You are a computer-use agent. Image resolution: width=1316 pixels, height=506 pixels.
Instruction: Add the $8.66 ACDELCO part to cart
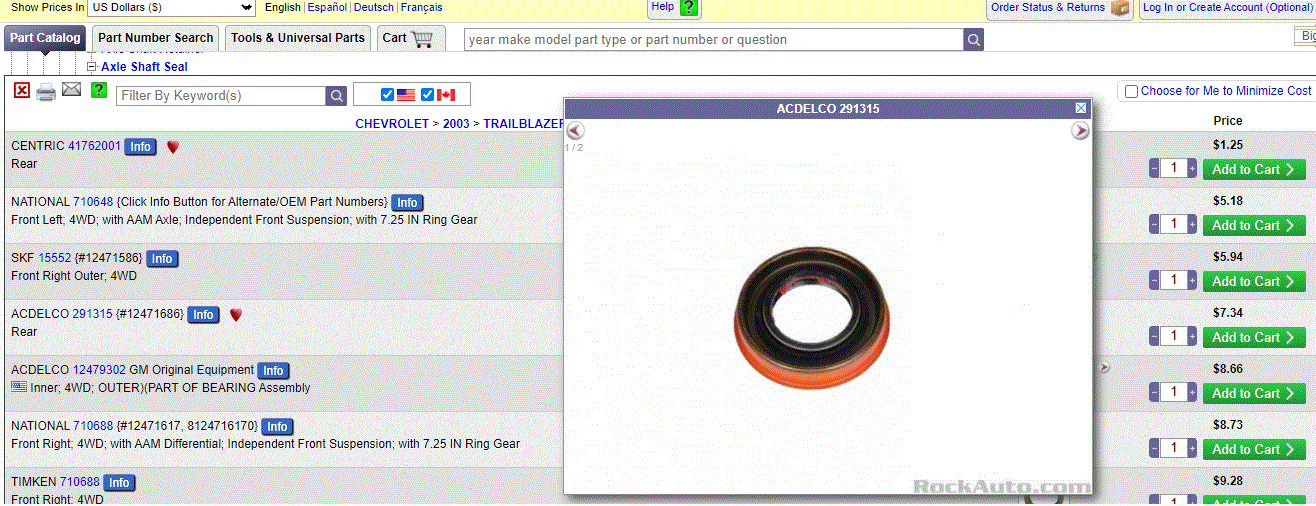coord(1254,393)
